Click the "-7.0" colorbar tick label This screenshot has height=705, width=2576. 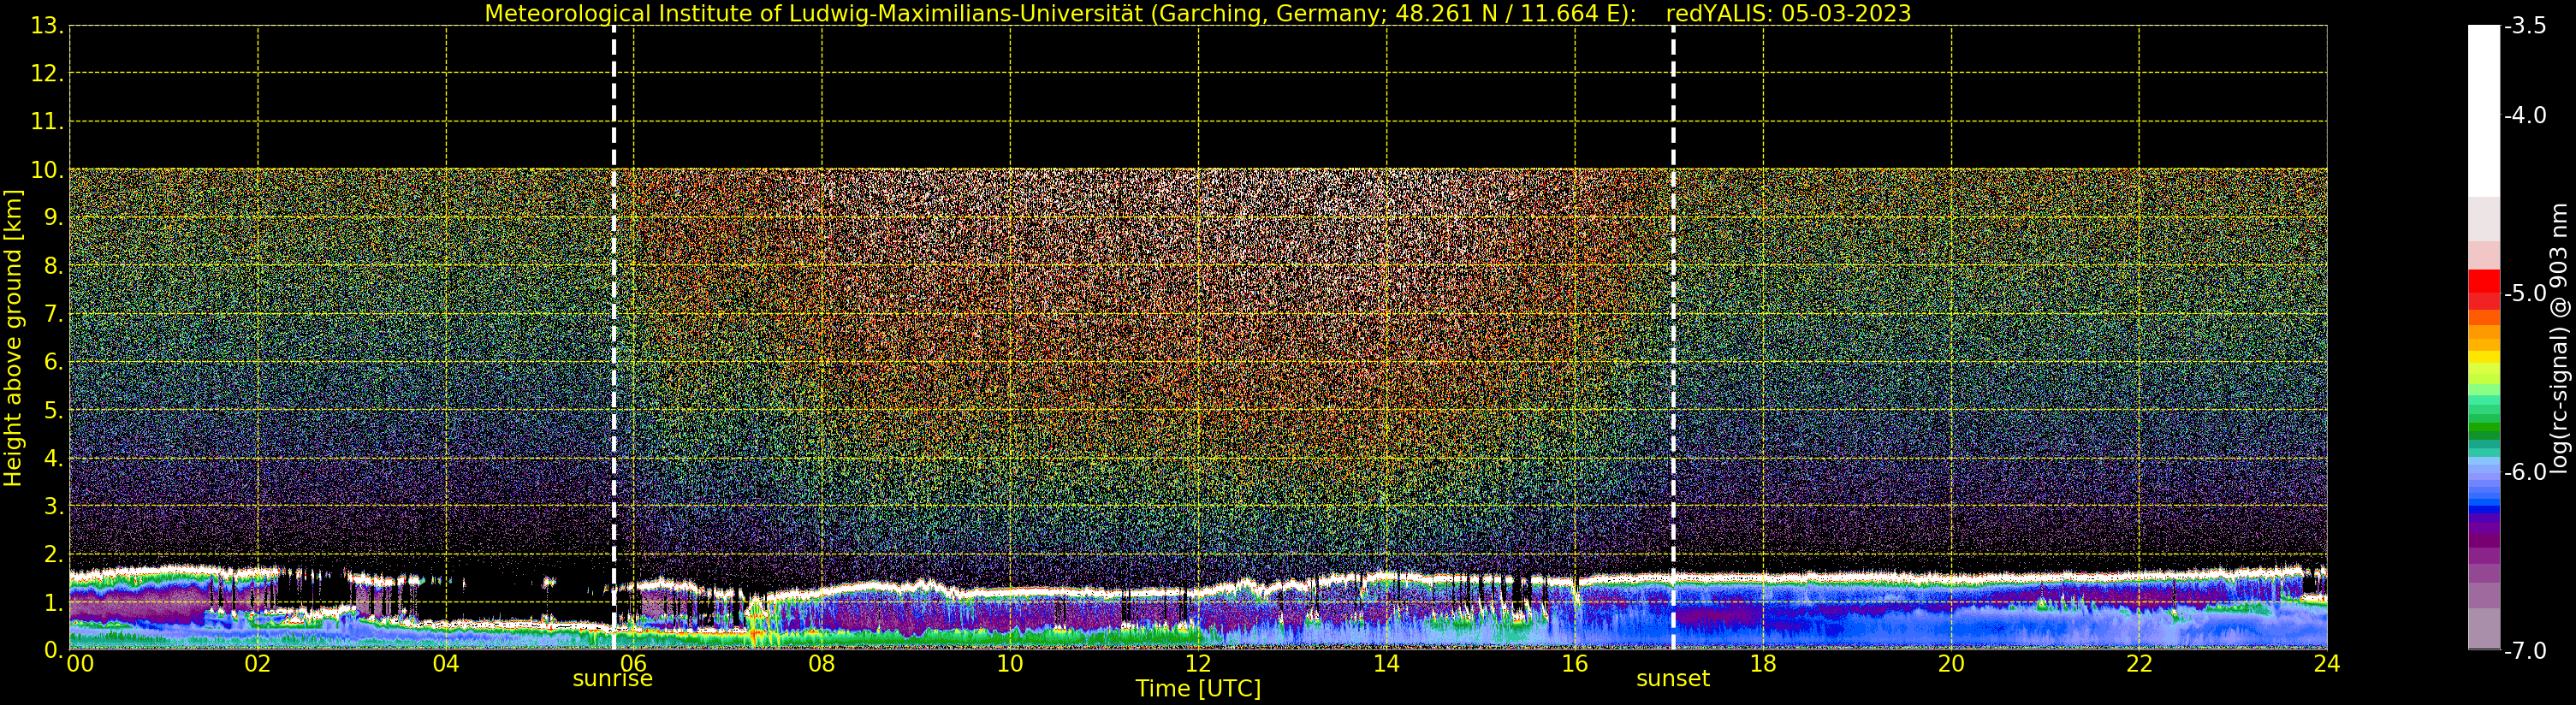pyautogui.click(x=2525, y=650)
